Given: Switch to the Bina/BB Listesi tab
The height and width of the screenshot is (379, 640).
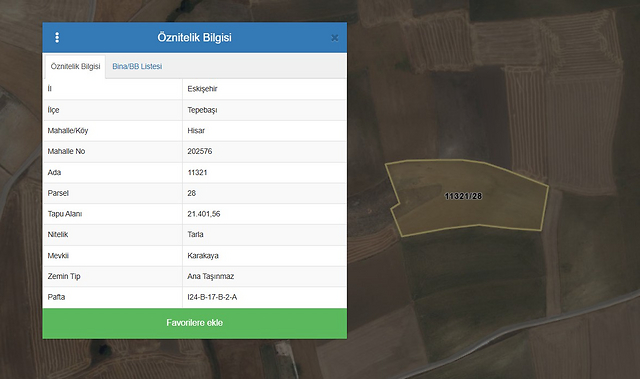Looking at the screenshot, I should (x=137, y=66).
